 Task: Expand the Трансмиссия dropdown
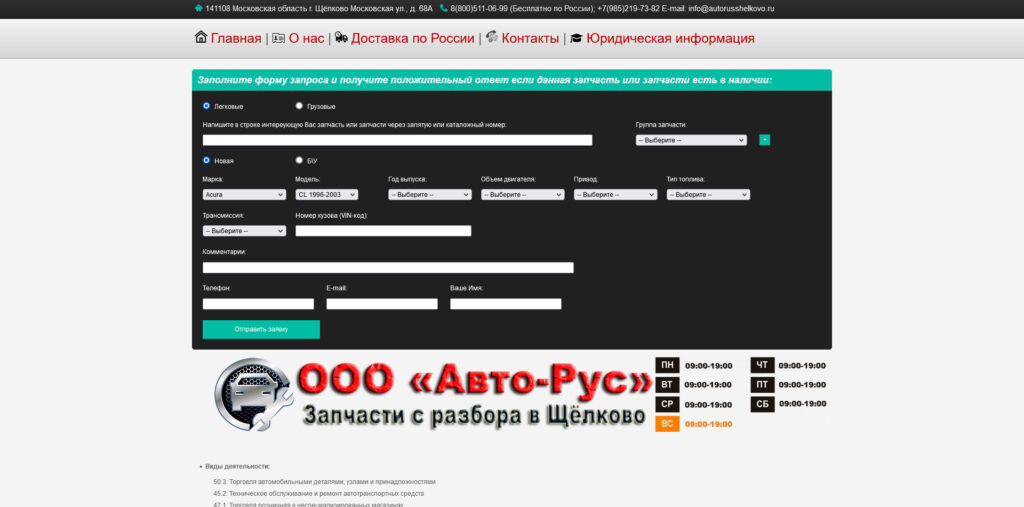244,231
